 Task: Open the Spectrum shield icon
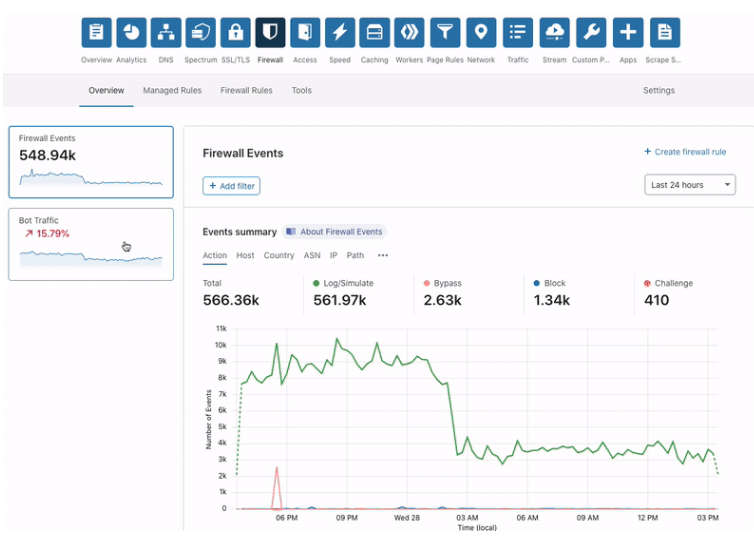point(201,32)
